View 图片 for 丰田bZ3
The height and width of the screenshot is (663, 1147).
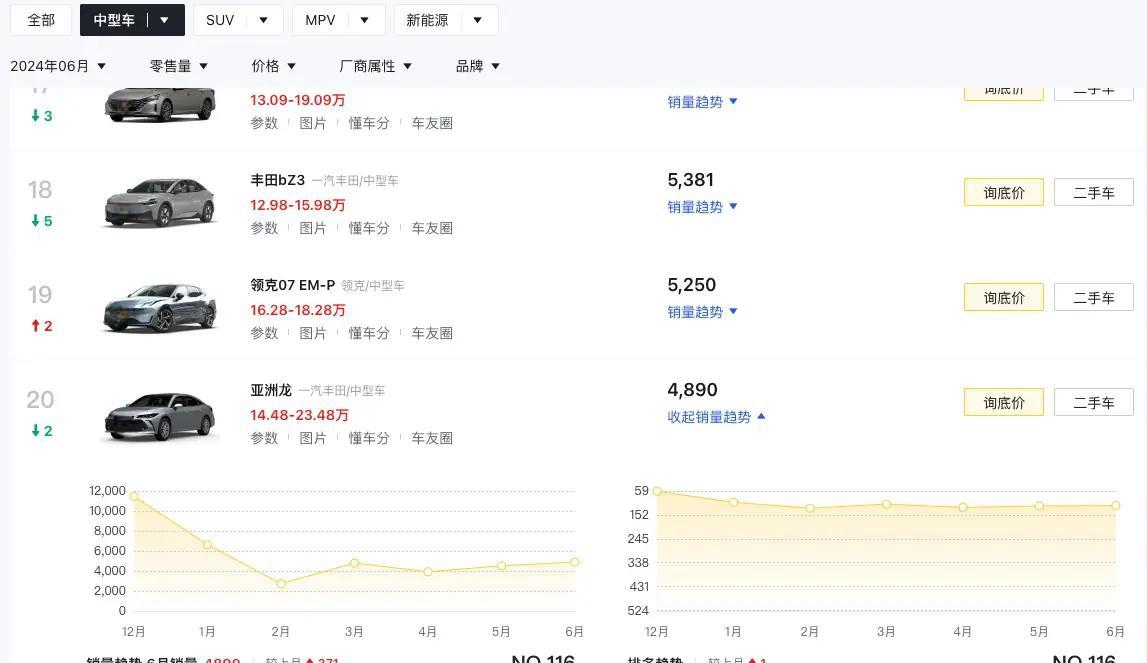click(x=313, y=228)
